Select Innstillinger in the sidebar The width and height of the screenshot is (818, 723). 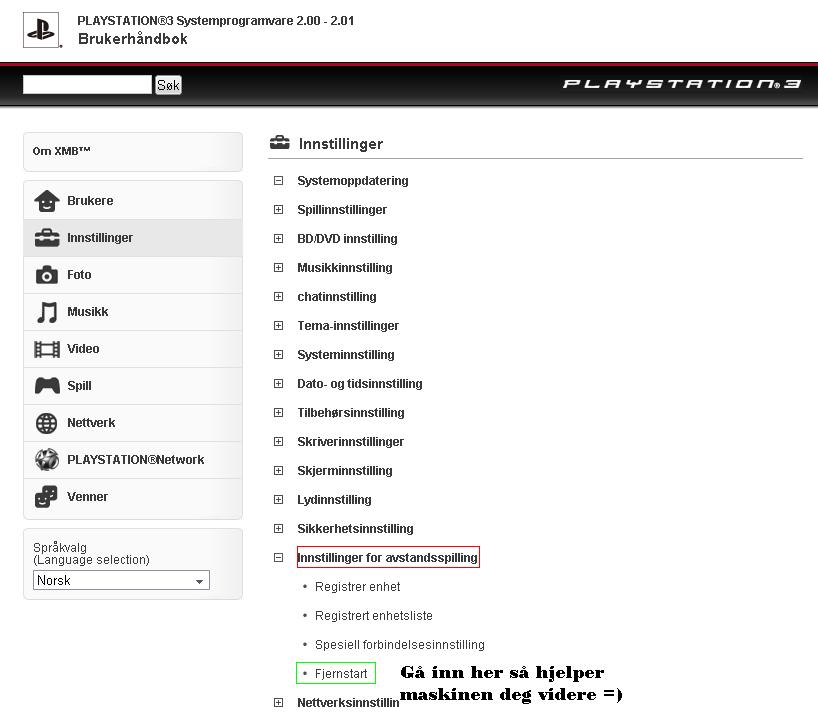point(133,238)
